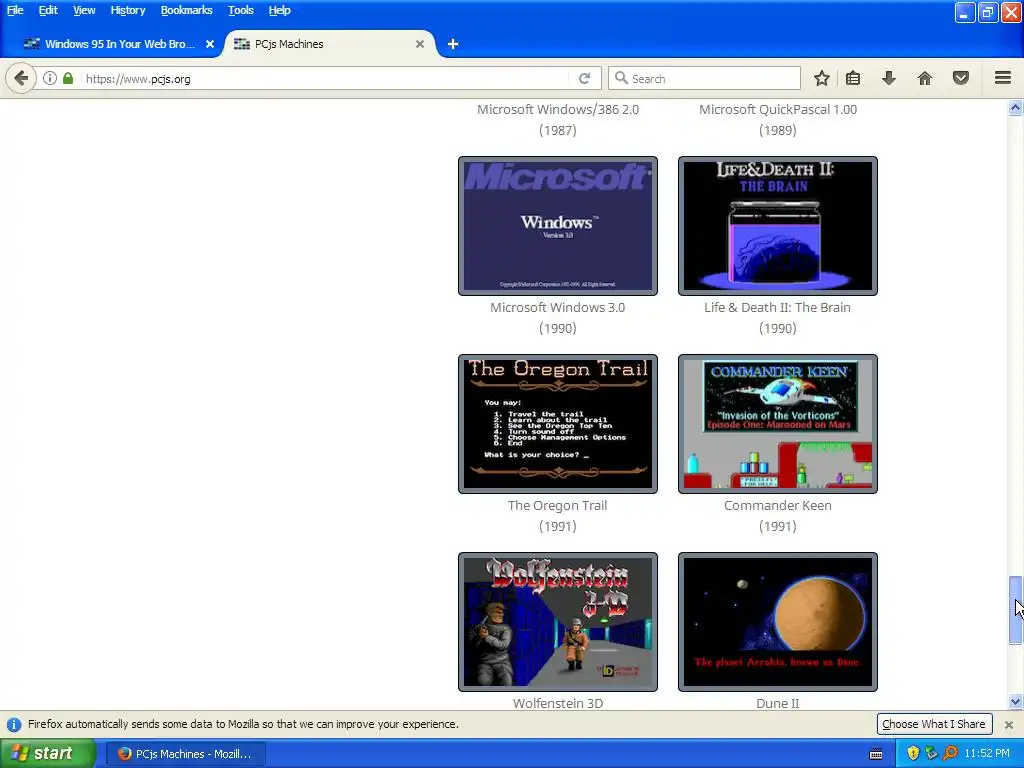Viewport: 1024px width, 768px height.
Task: Click the Microsoft Windows/386 2.0 link
Action: (x=558, y=110)
